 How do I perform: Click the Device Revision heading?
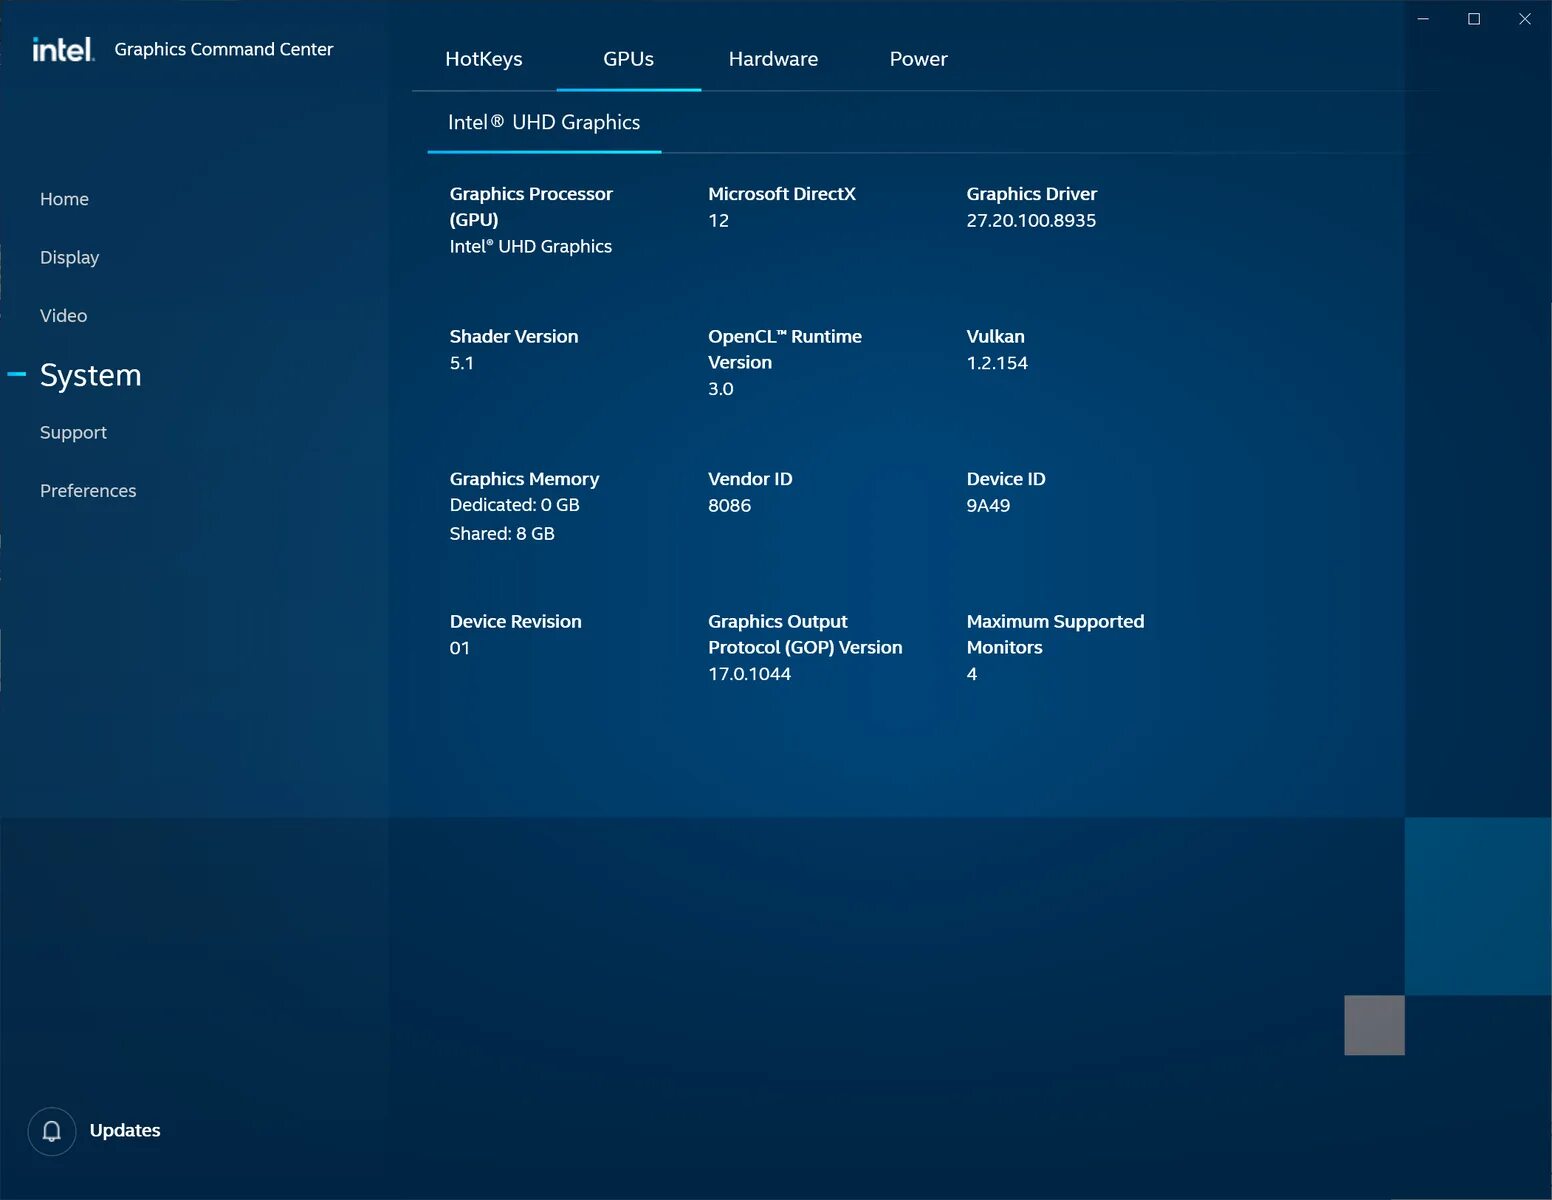pyautogui.click(x=515, y=622)
